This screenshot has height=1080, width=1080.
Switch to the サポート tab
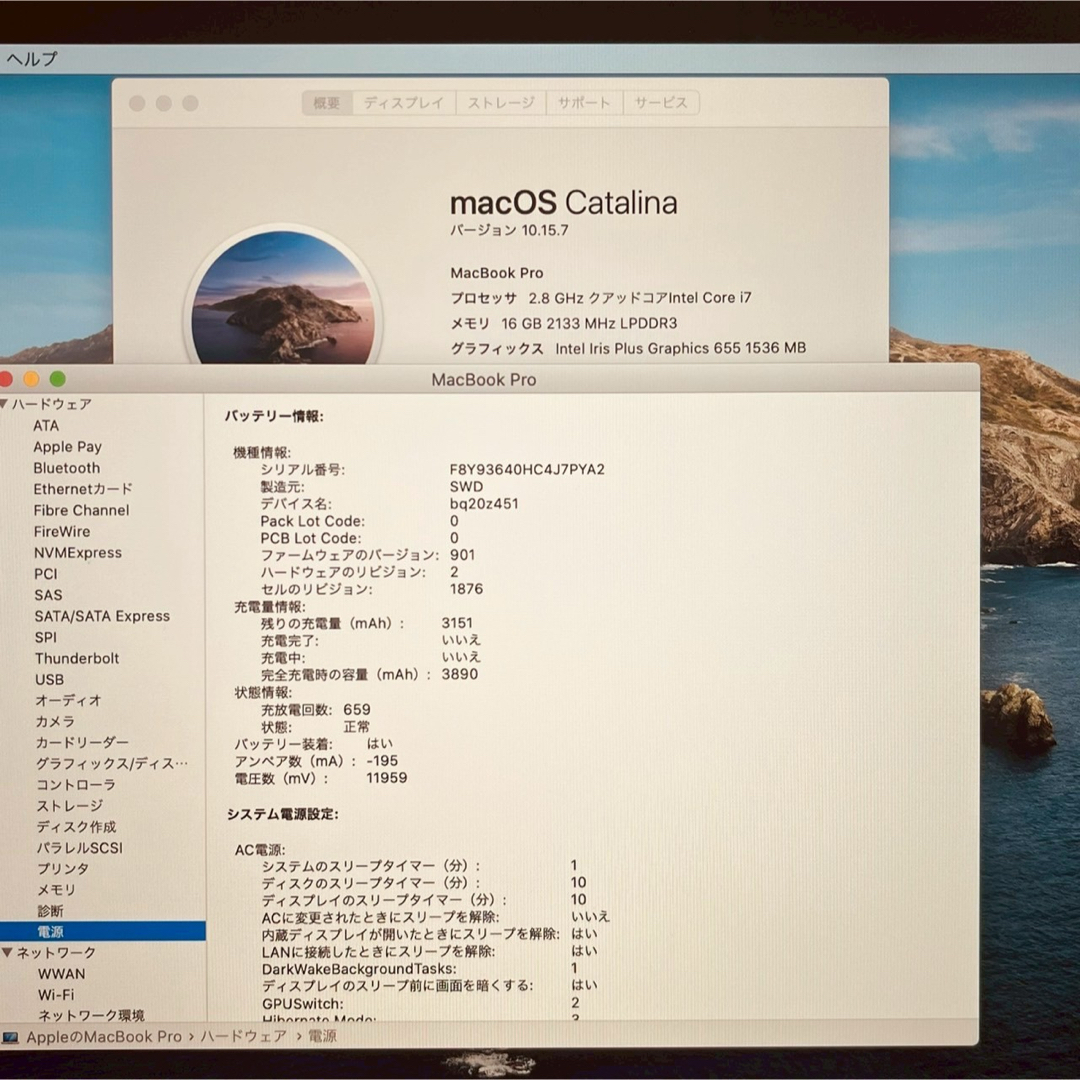[x=584, y=103]
